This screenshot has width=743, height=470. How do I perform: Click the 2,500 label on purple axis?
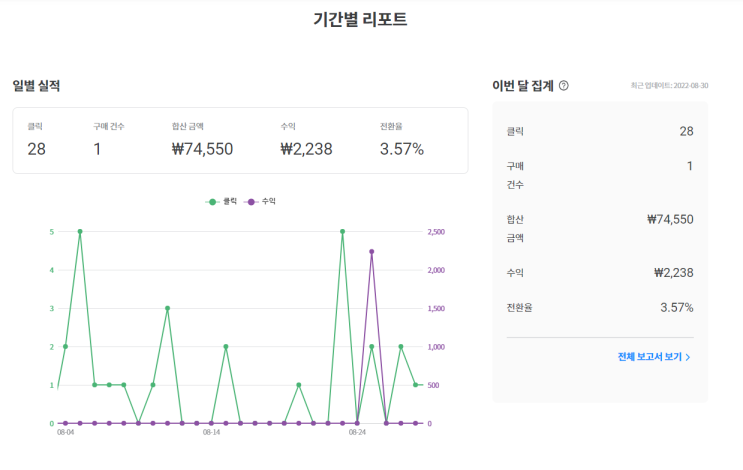point(436,232)
